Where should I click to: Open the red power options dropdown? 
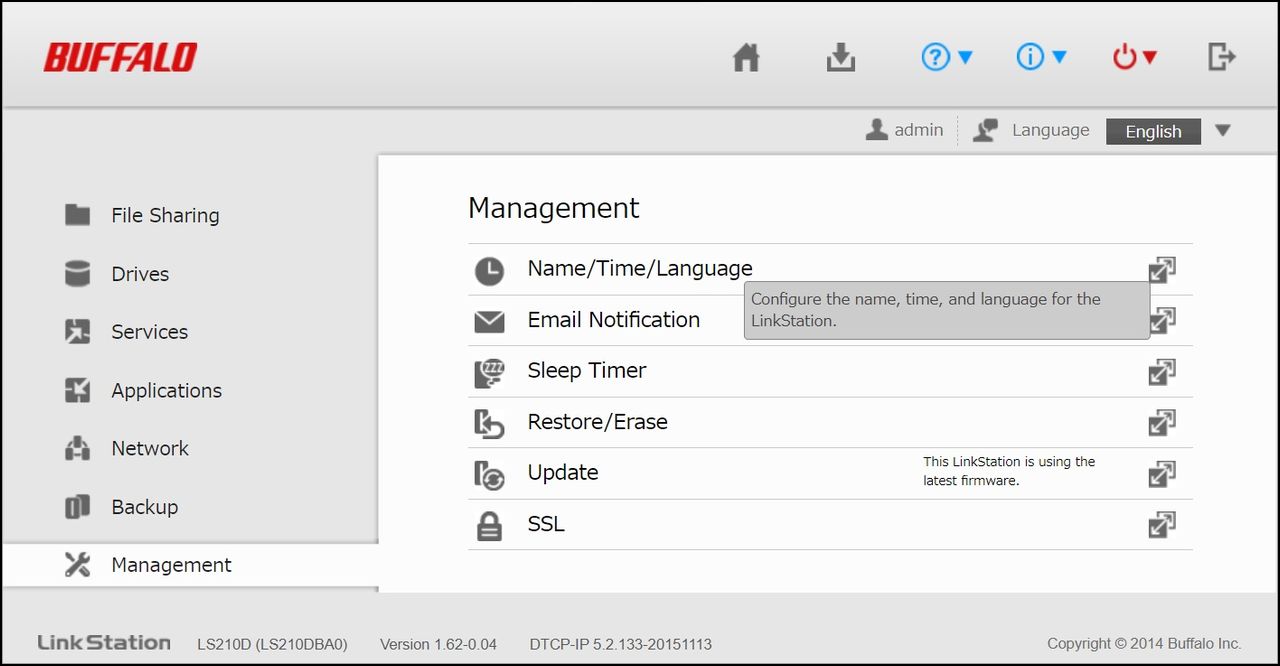point(1135,58)
